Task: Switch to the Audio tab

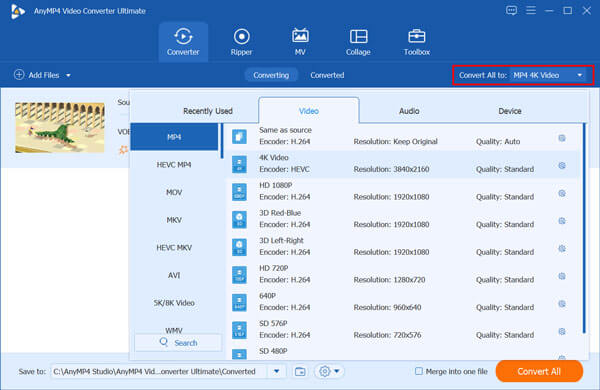Action: pyautogui.click(x=409, y=111)
